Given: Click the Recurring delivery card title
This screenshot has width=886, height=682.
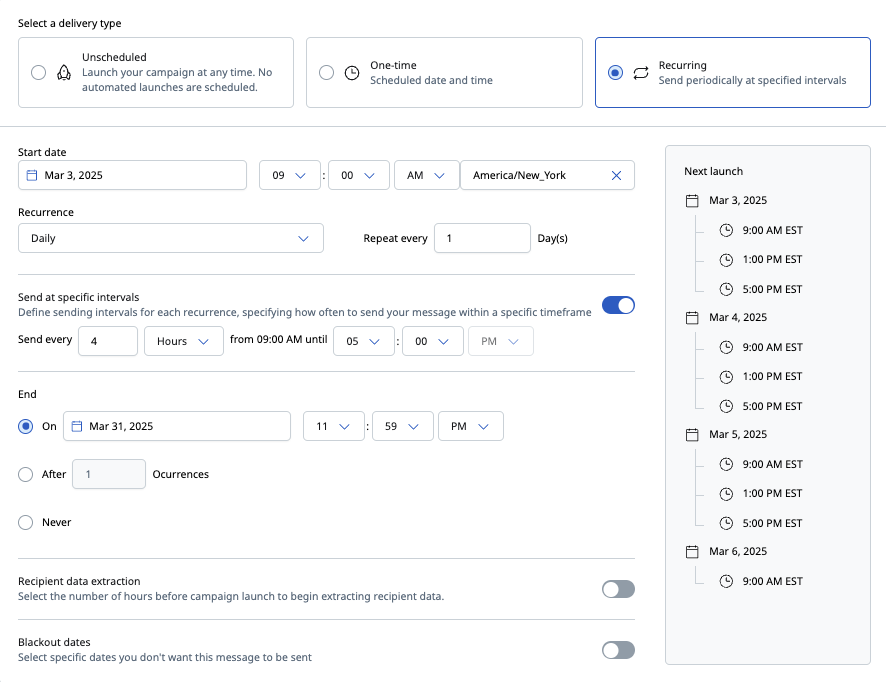Looking at the screenshot, I should coord(683,65).
